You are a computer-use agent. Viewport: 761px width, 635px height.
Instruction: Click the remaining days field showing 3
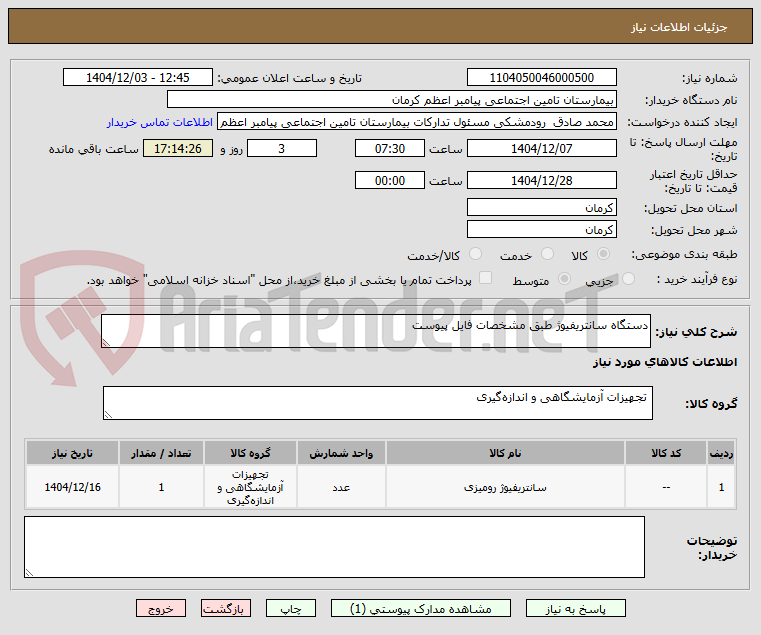pos(282,148)
